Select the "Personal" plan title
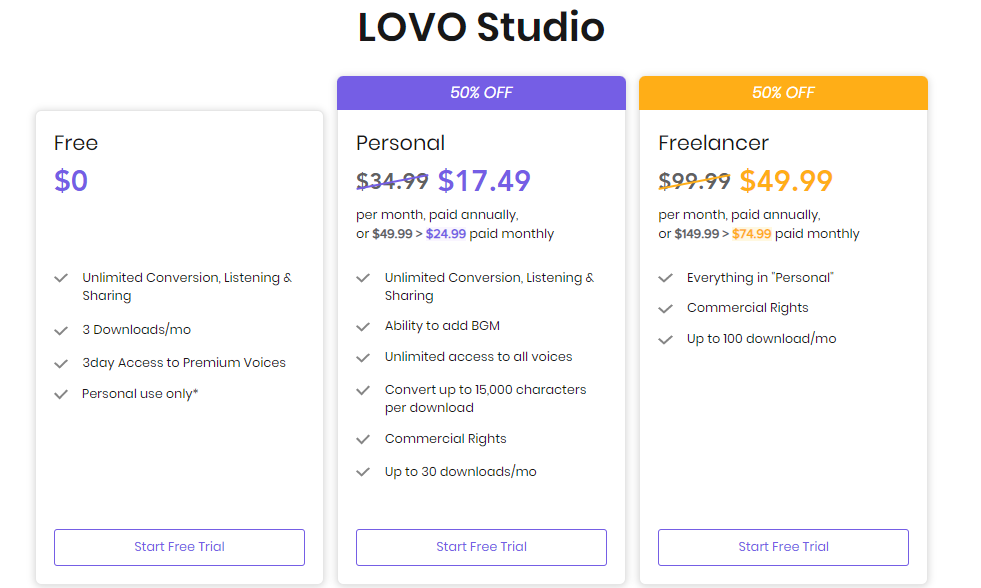This screenshot has width=981, height=588. tap(400, 143)
